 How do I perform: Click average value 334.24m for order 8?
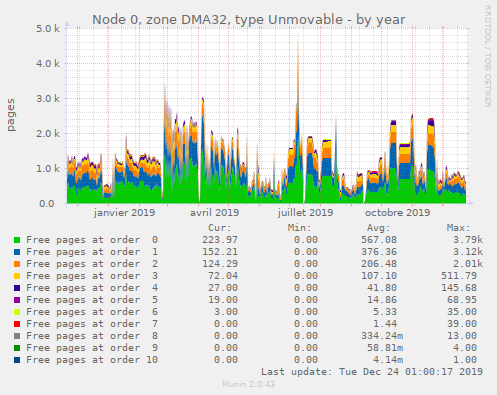tap(382, 336)
